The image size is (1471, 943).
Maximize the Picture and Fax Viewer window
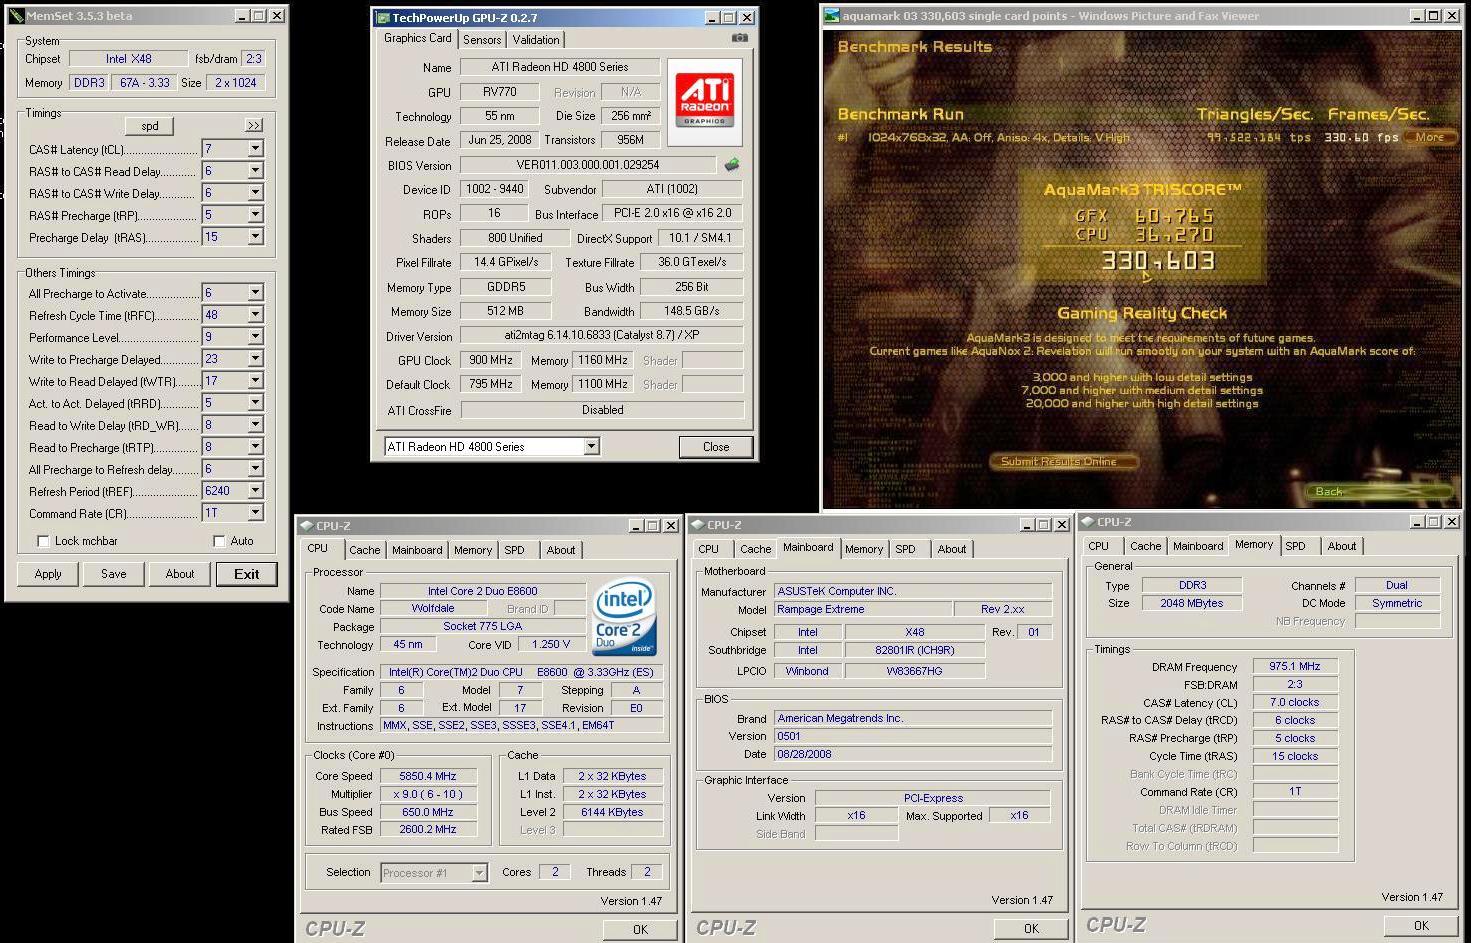[x=1433, y=16]
